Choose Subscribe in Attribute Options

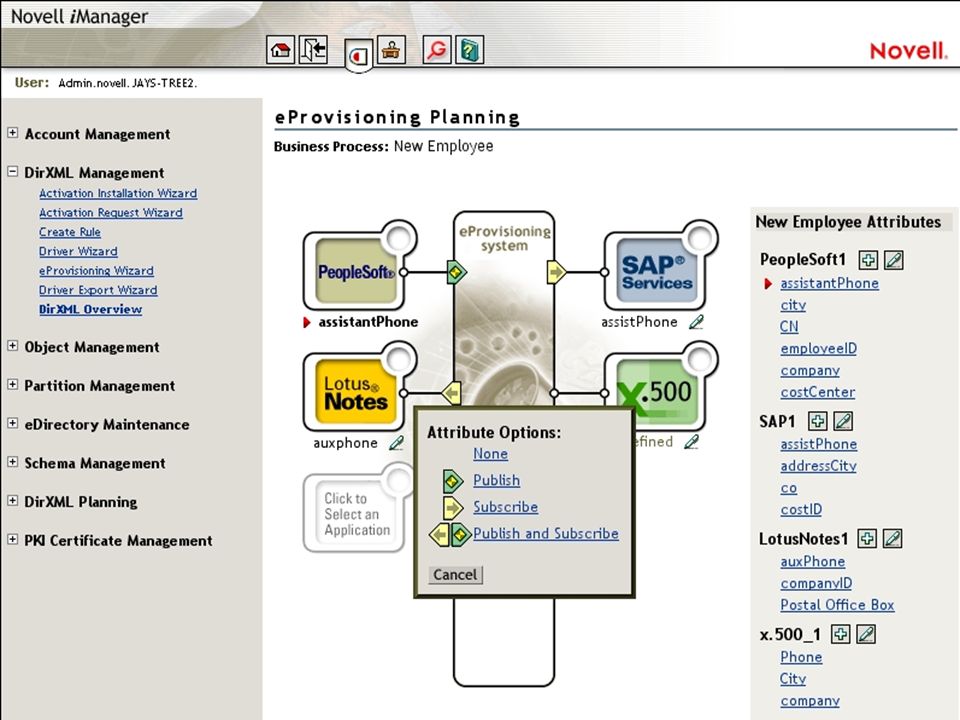coord(506,507)
